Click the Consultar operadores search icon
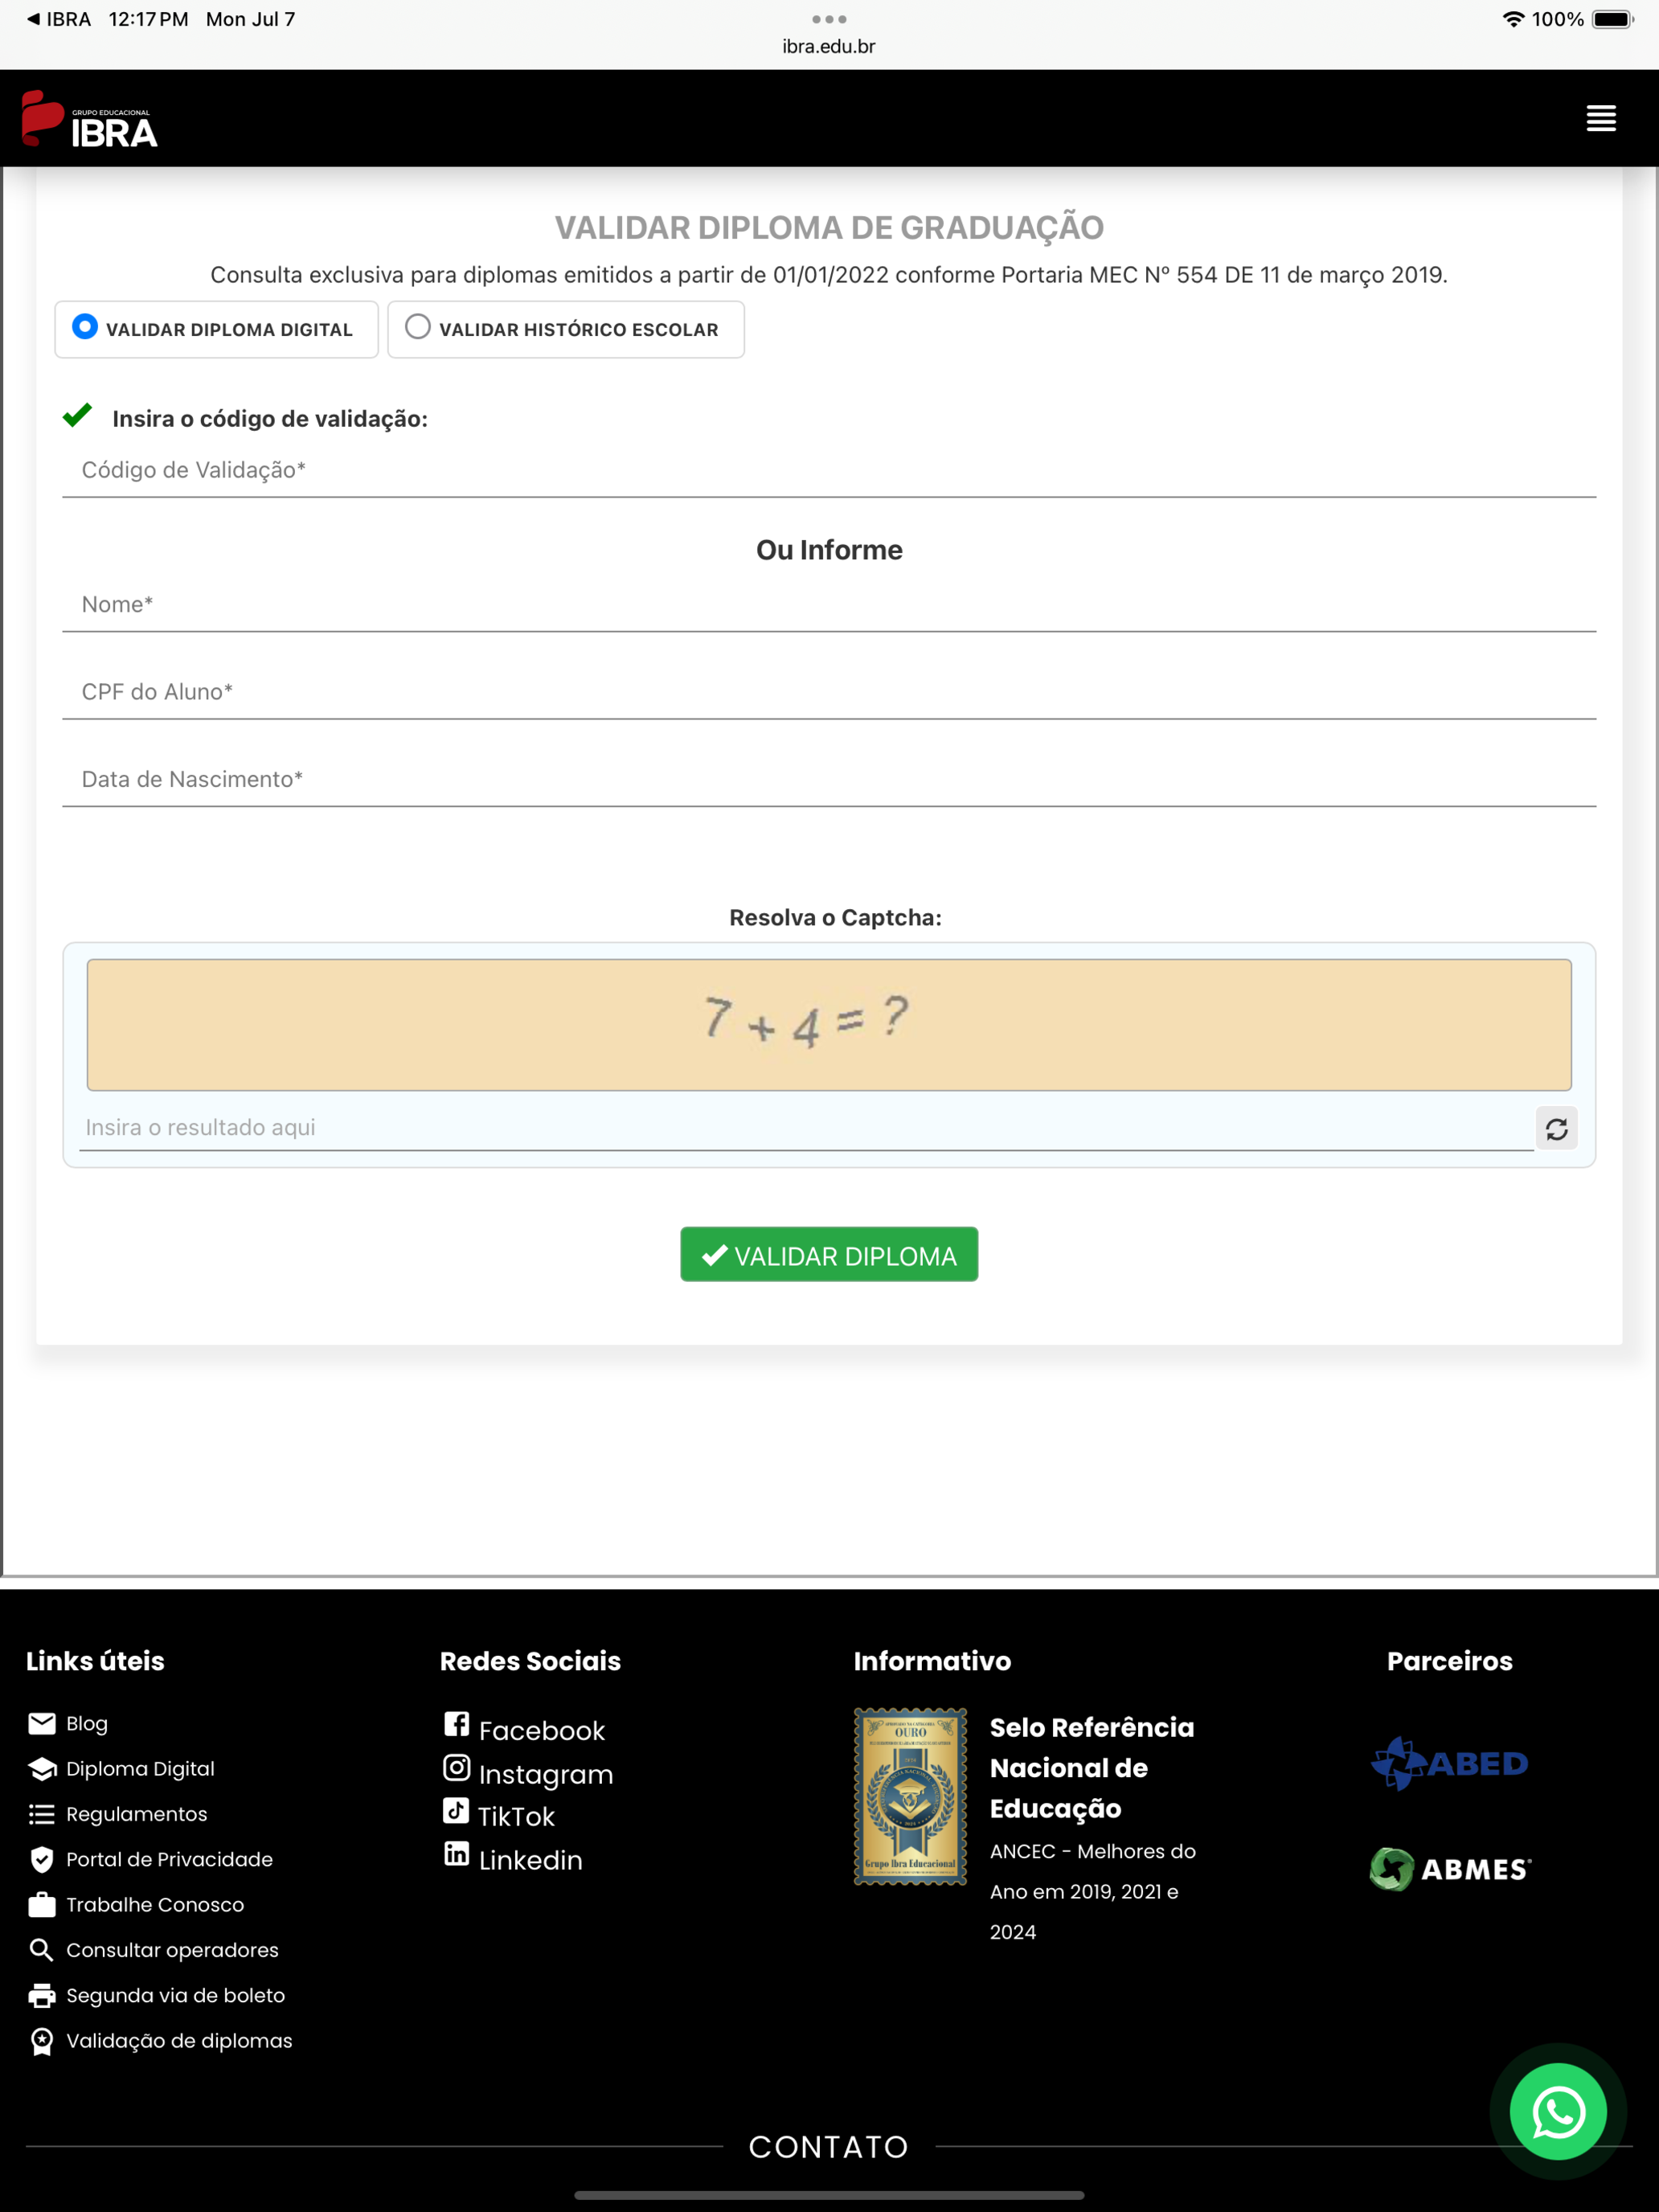 [42, 1950]
